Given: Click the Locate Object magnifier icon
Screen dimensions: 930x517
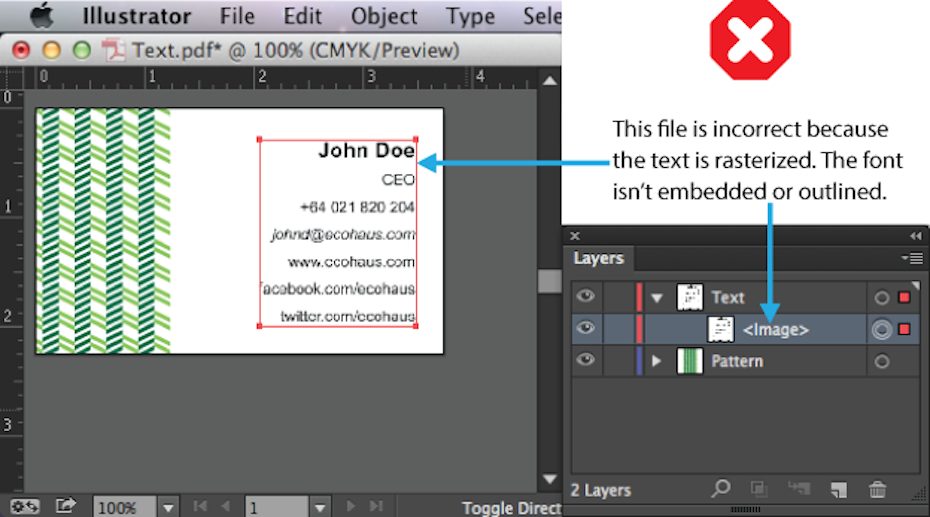Looking at the screenshot, I should pos(720,489).
